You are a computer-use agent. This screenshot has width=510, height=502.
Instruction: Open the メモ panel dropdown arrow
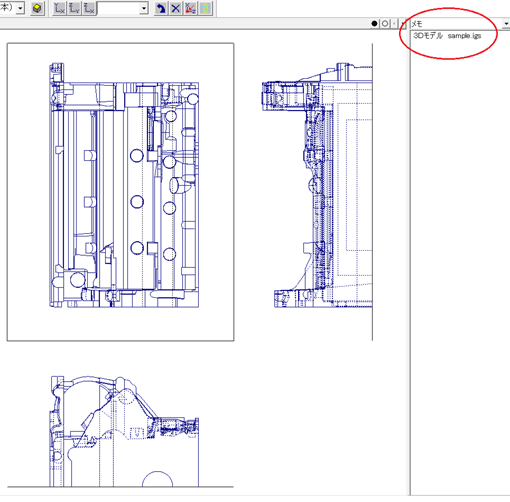[506, 24]
